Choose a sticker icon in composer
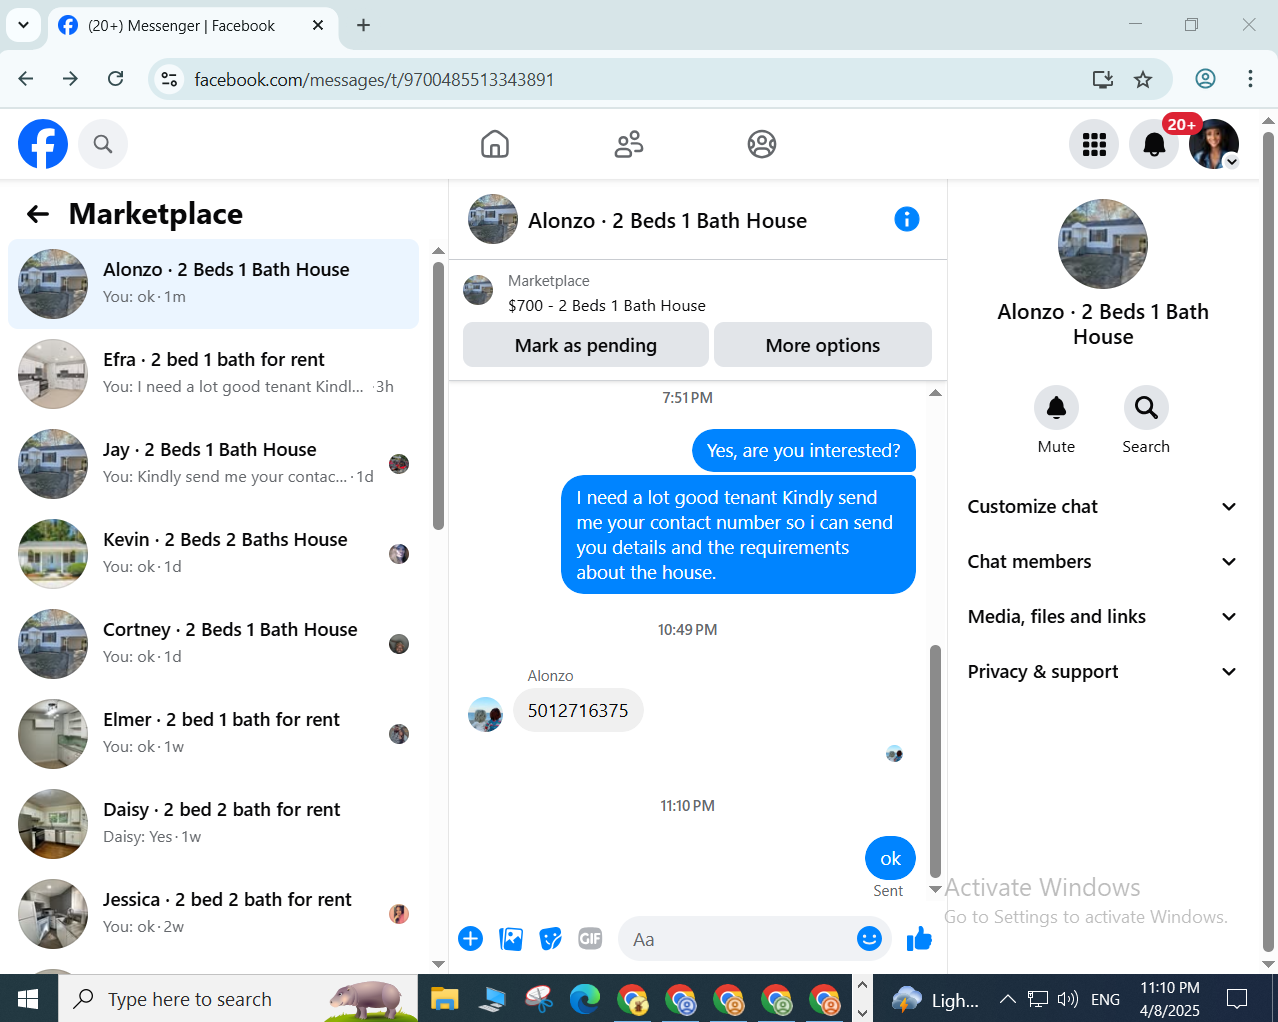The image size is (1278, 1022). click(550, 939)
